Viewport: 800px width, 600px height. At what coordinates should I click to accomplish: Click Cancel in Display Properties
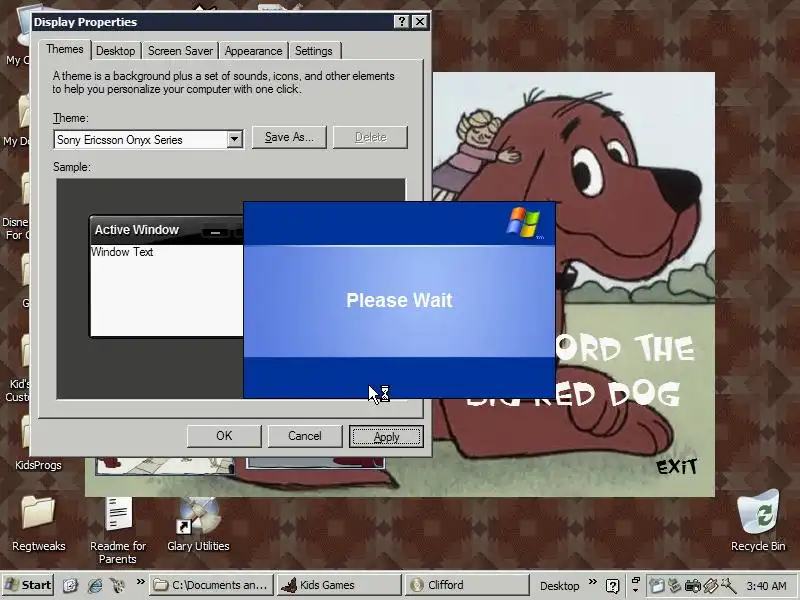pyautogui.click(x=305, y=436)
